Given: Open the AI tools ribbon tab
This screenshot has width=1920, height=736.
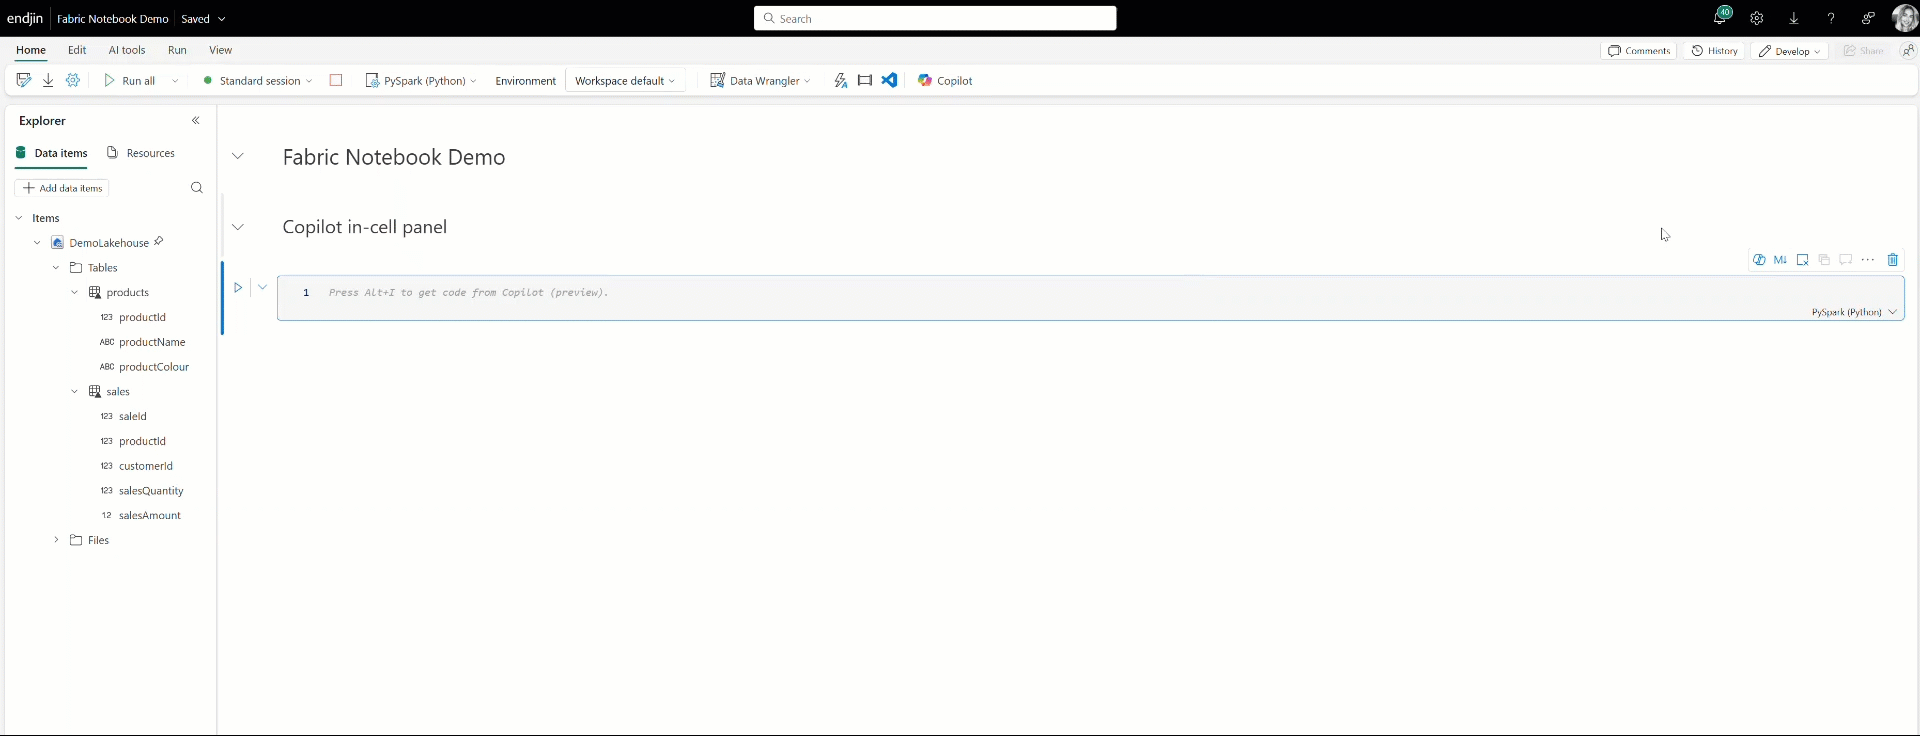Looking at the screenshot, I should (x=127, y=50).
